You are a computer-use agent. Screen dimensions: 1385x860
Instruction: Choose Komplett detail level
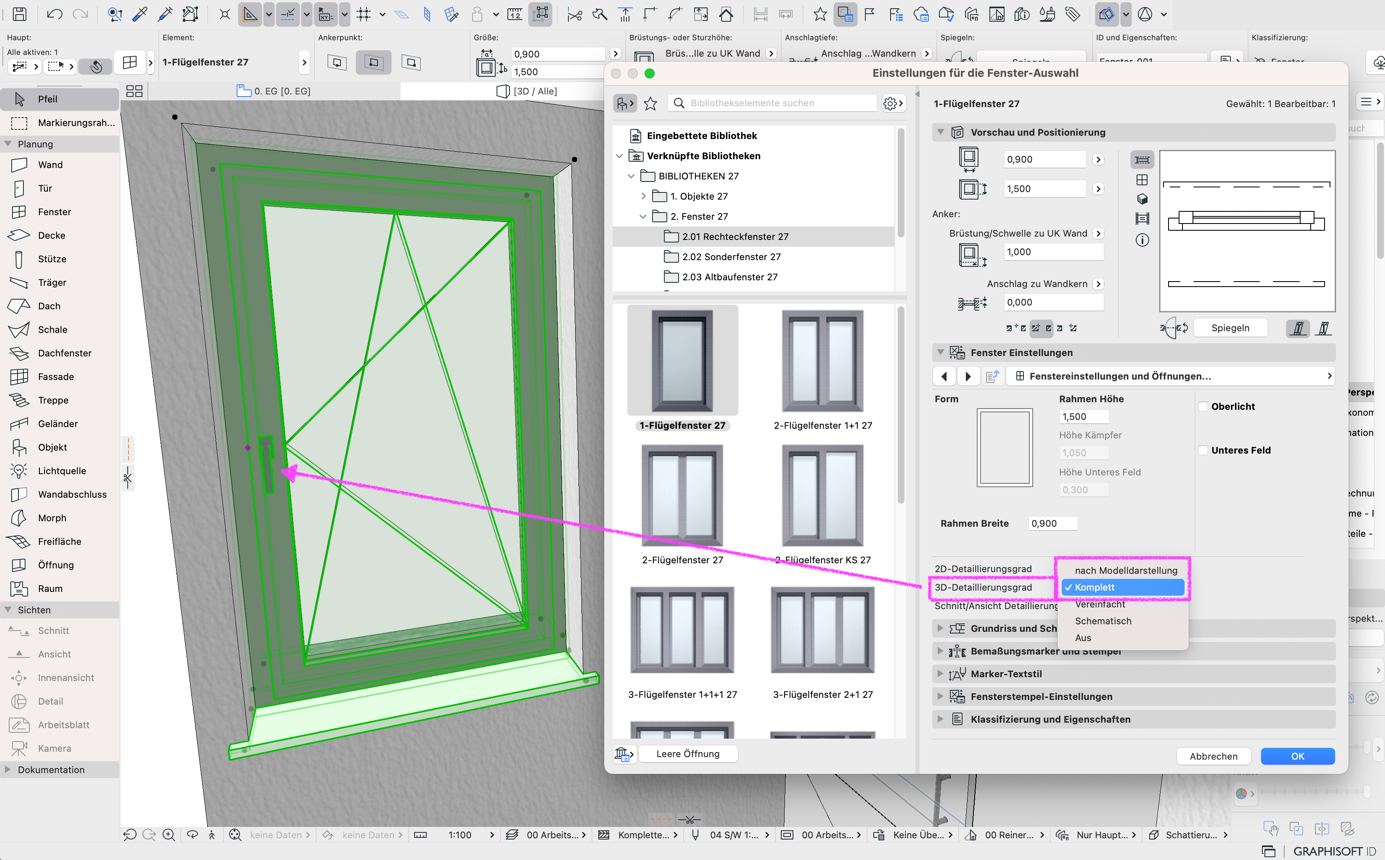[x=1124, y=588]
